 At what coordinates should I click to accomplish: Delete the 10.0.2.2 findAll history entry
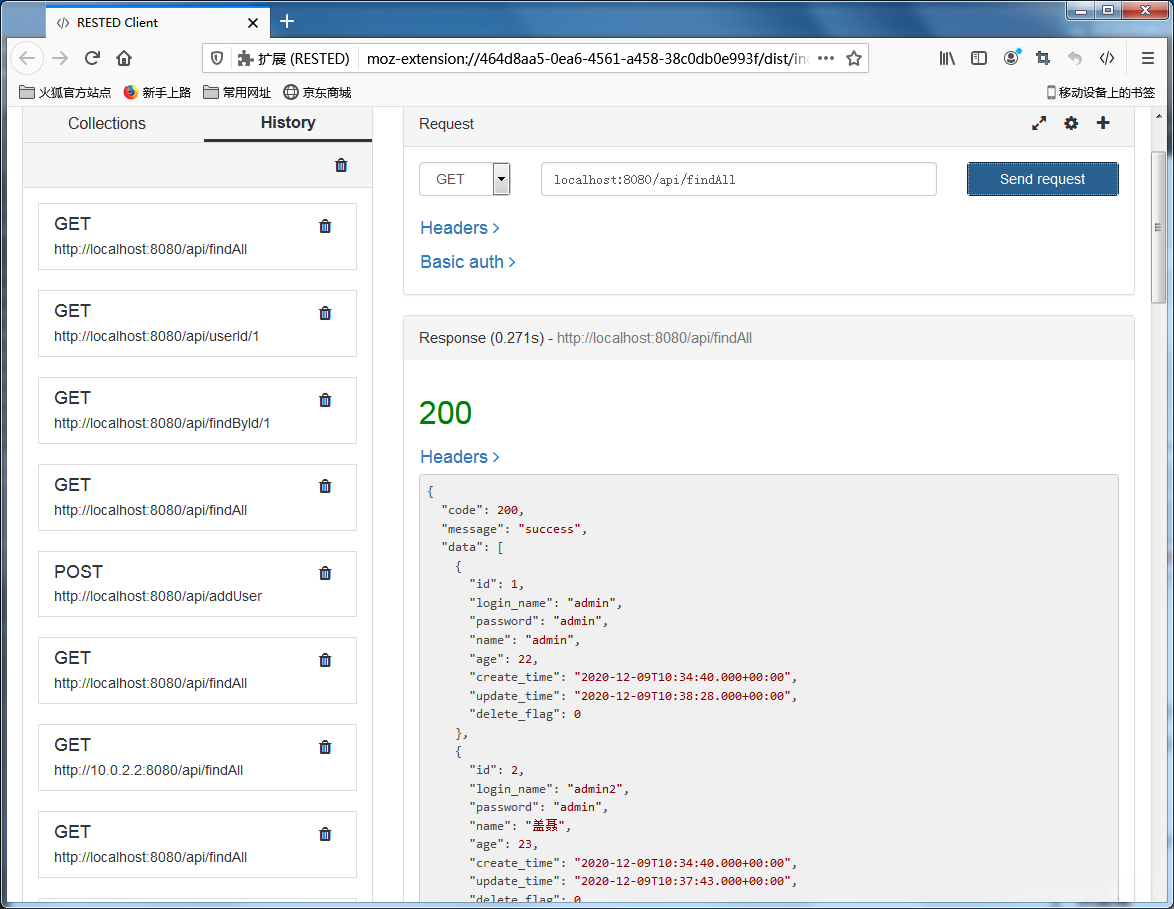(325, 748)
